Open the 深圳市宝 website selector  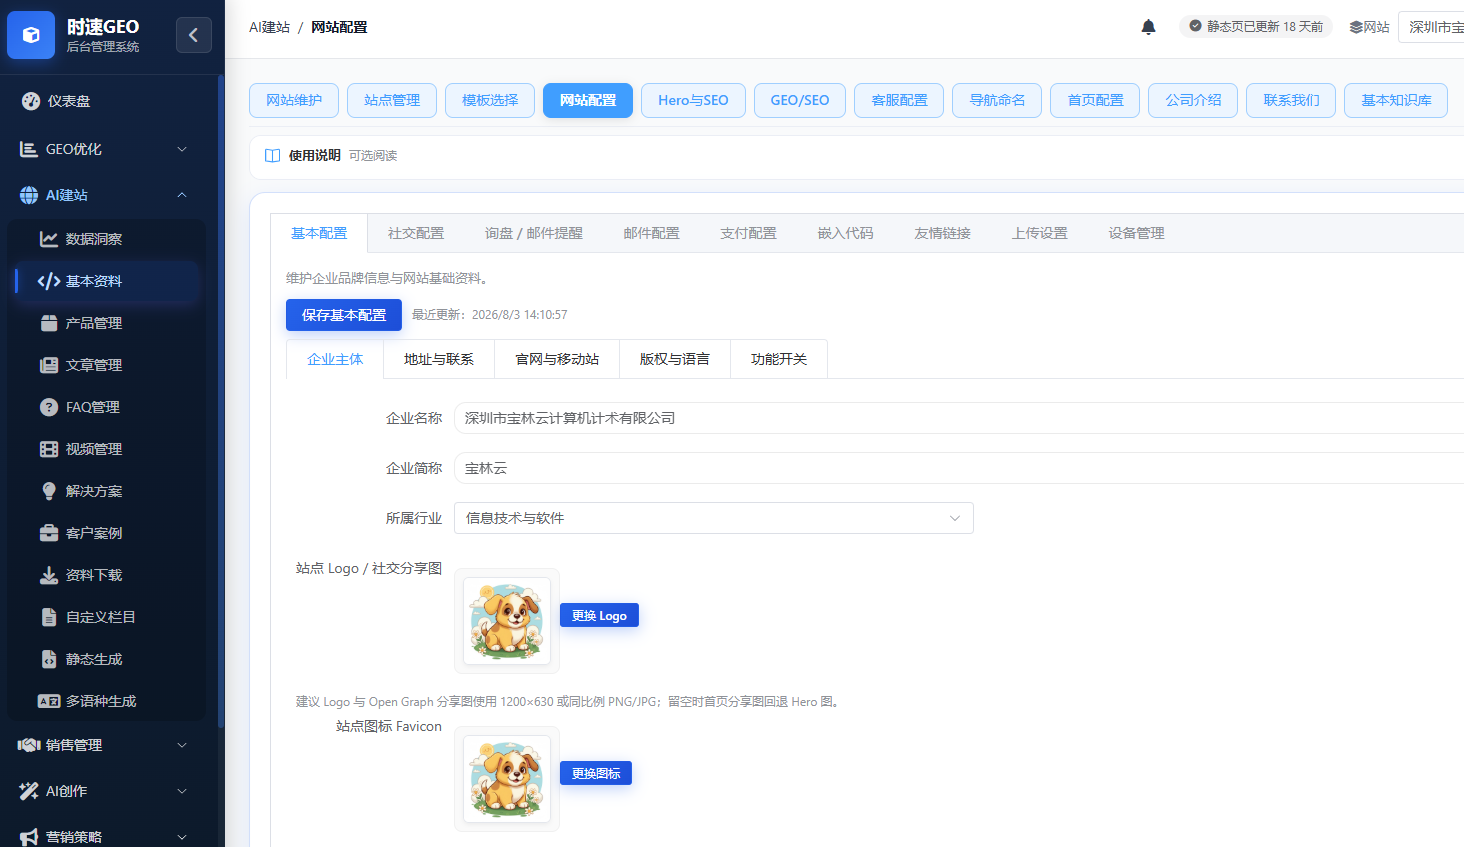point(1431,27)
